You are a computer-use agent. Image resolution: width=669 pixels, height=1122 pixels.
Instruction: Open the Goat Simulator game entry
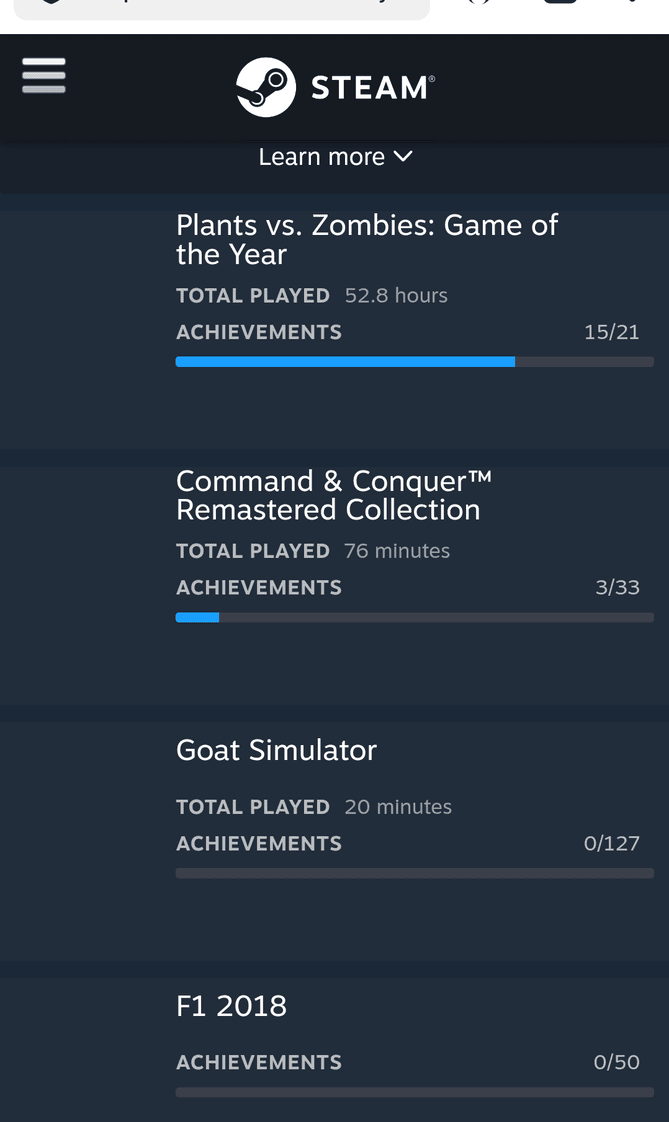[x=276, y=750]
